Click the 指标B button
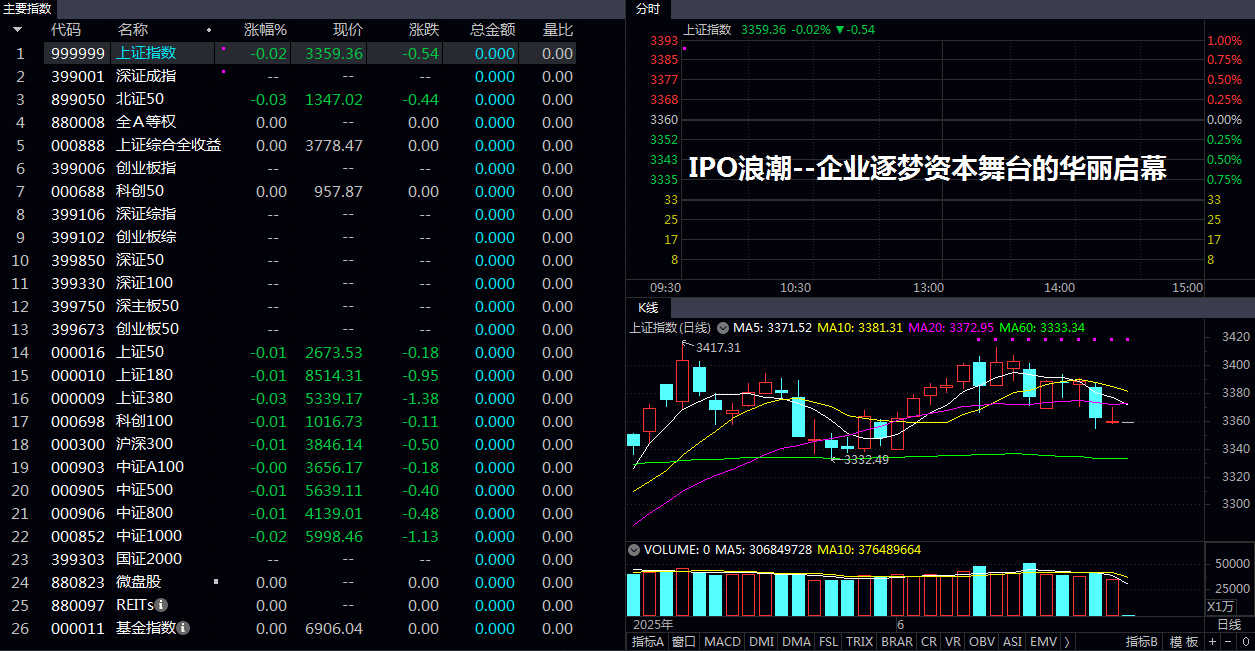The image size is (1255, 651). 1141,642
